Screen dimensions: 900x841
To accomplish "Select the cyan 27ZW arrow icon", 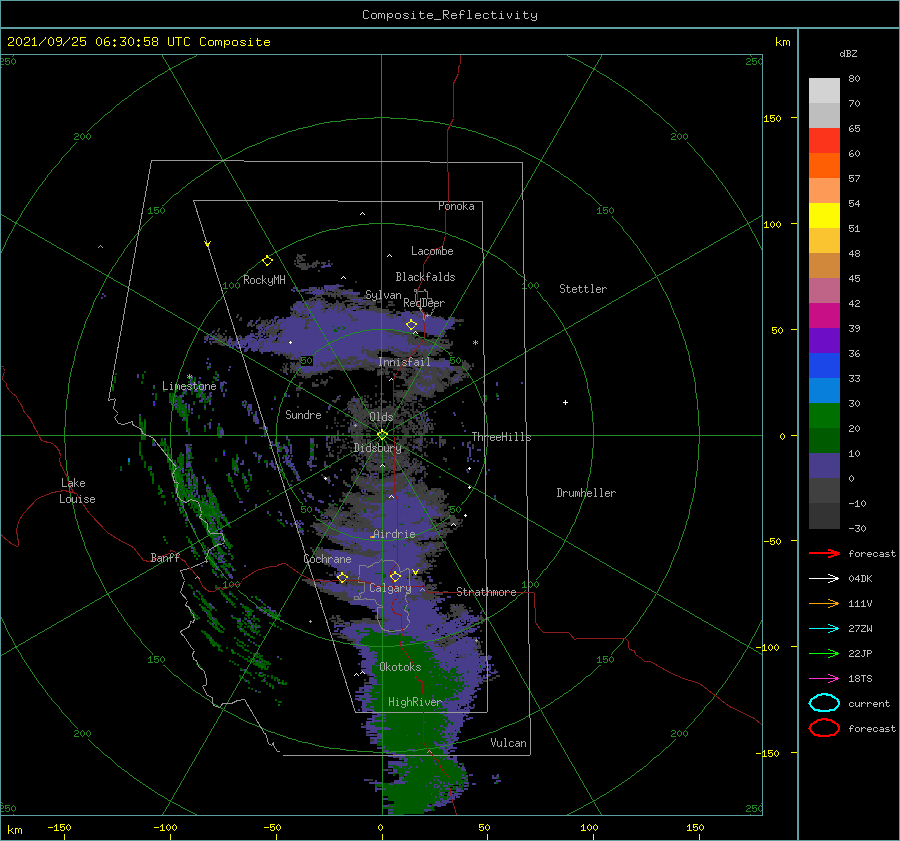I will click(x=824, y=629).
